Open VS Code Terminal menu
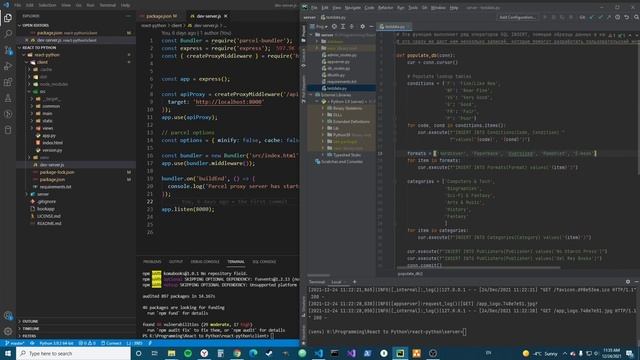Screen dimensions: 640x360 108,5
